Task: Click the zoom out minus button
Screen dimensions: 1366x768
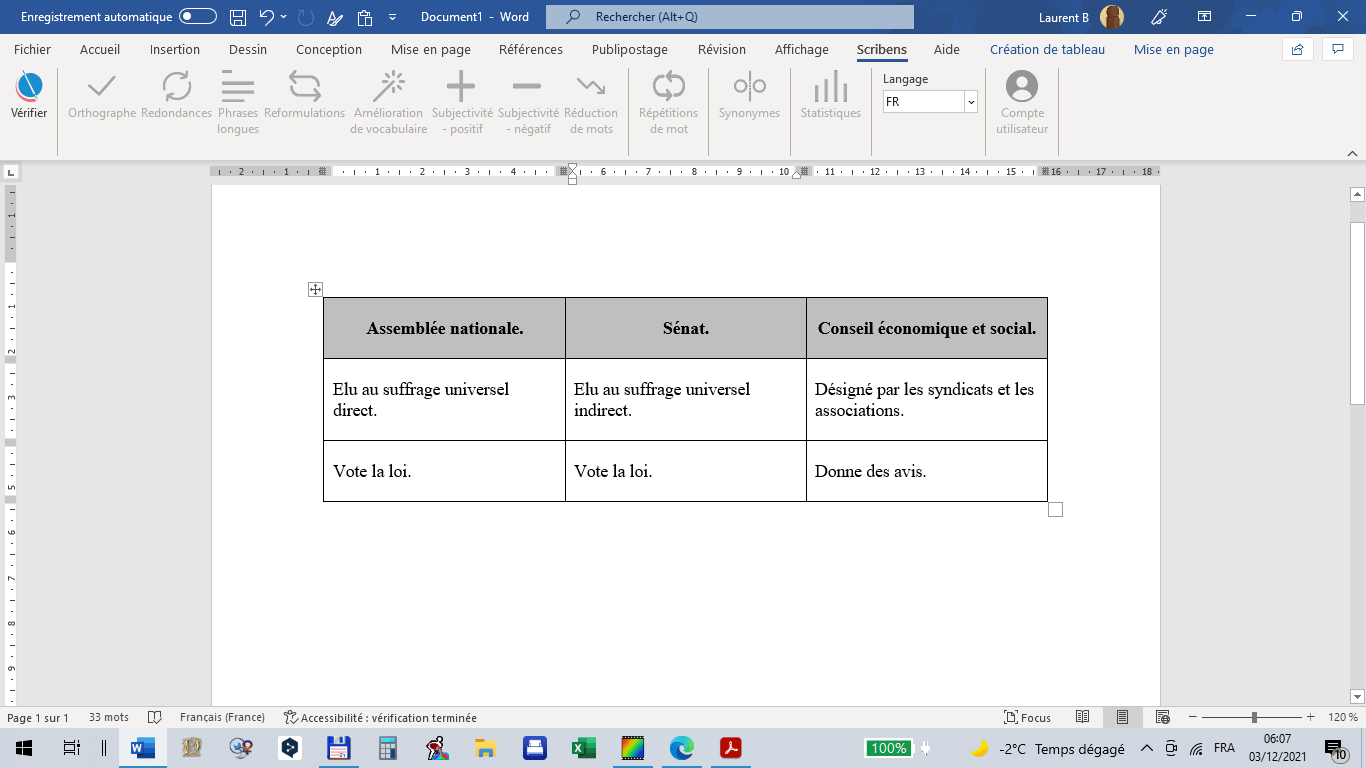Action: tap(1191, 718)
